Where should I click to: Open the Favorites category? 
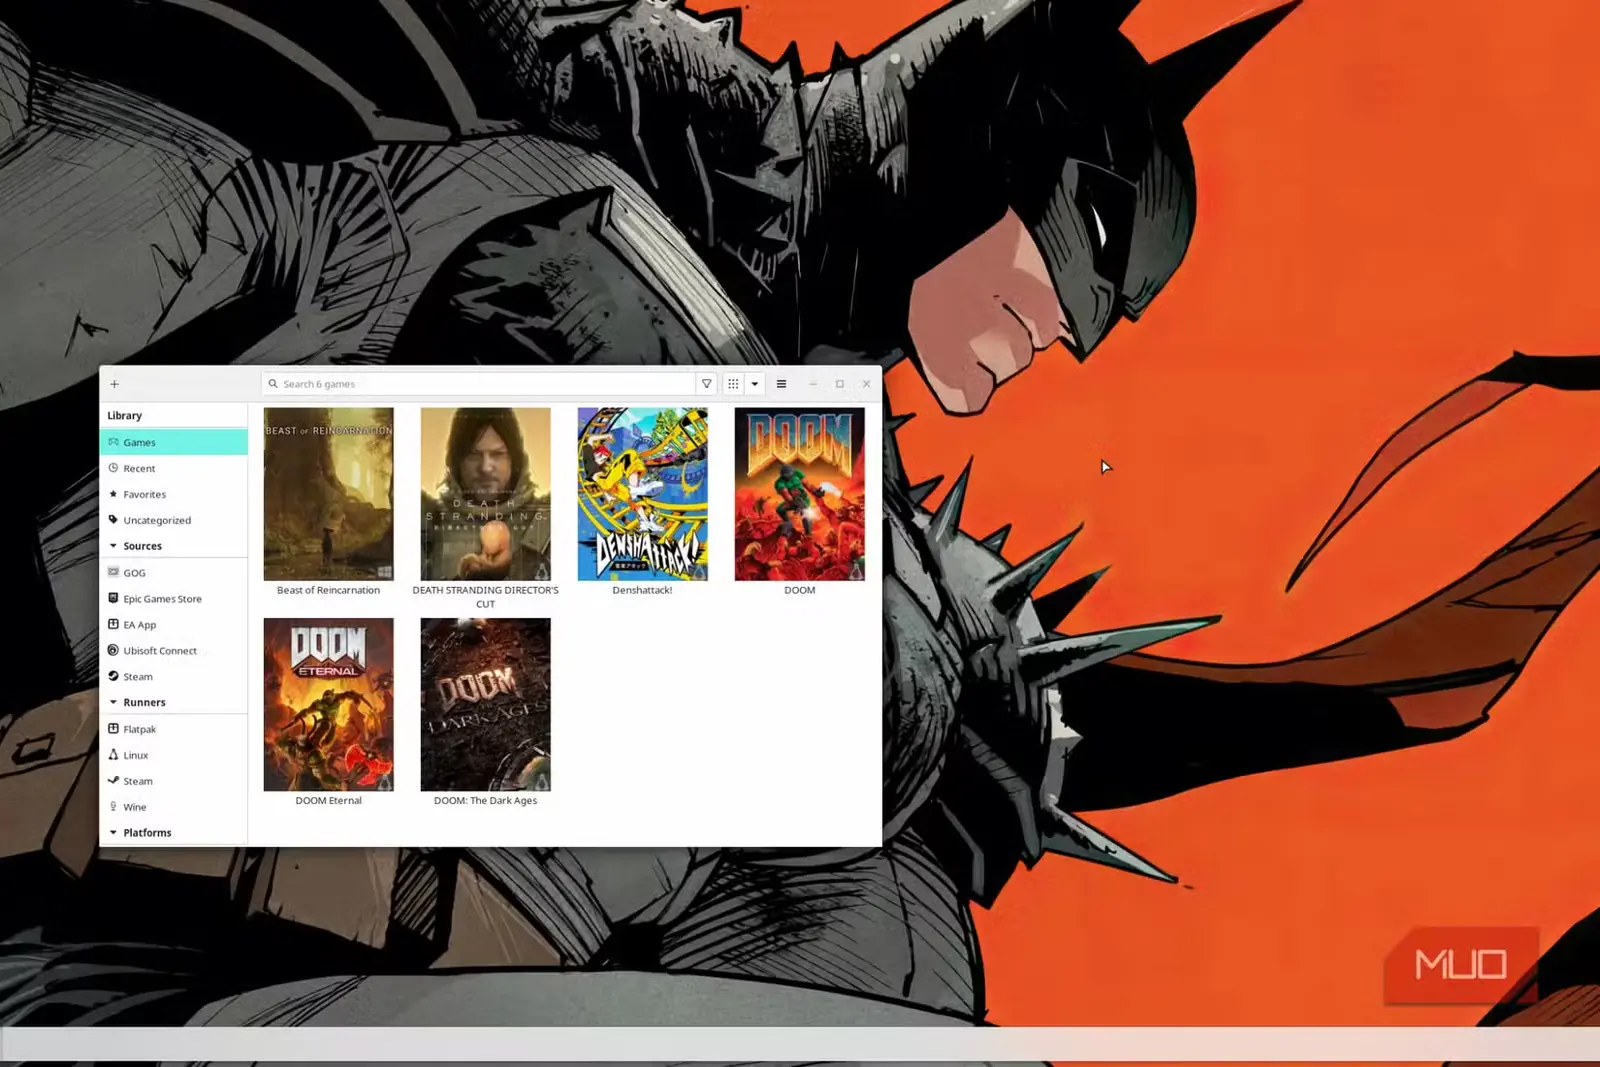tap(174, 494)
